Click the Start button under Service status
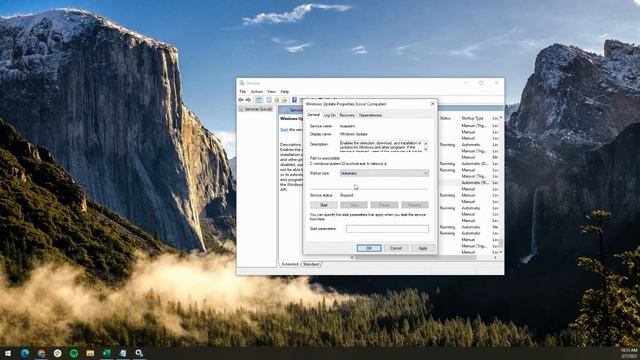Viewport: 640px width, 360px height. (324, 205)
